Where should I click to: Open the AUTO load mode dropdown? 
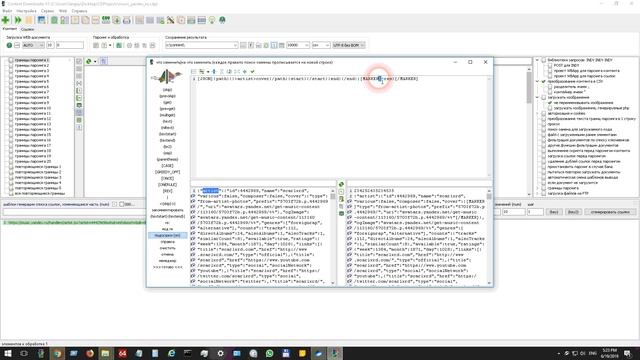(33, 45)
